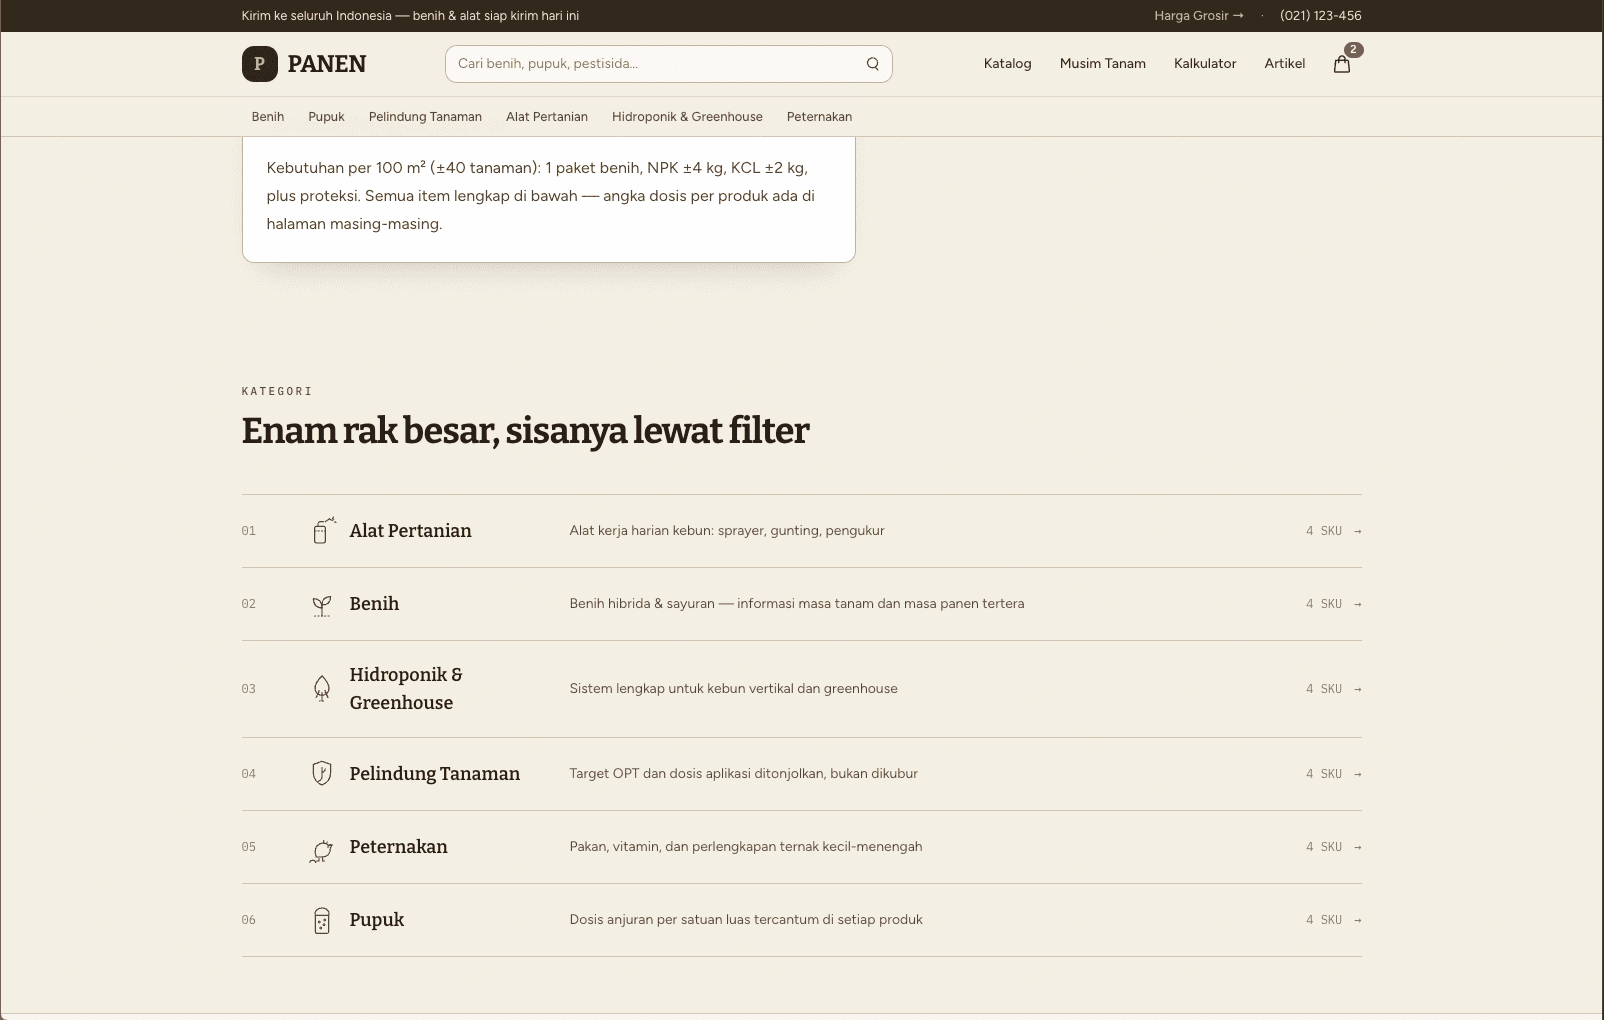Click the 4 SKU label in Alat Pertanian row
Image resolution: width=1604 pixels, height=1020 pixels.
pos(1323,531)
